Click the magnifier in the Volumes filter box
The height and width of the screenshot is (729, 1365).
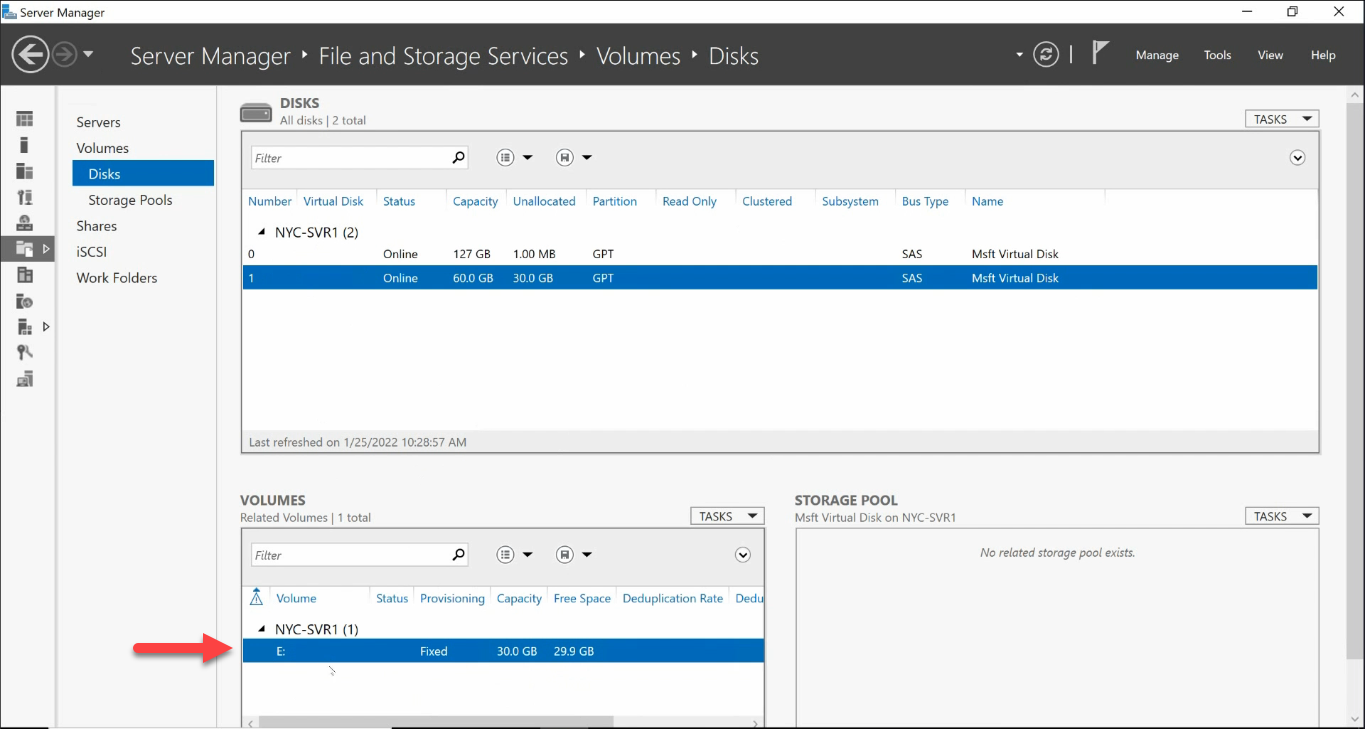[x=458, y=554]
